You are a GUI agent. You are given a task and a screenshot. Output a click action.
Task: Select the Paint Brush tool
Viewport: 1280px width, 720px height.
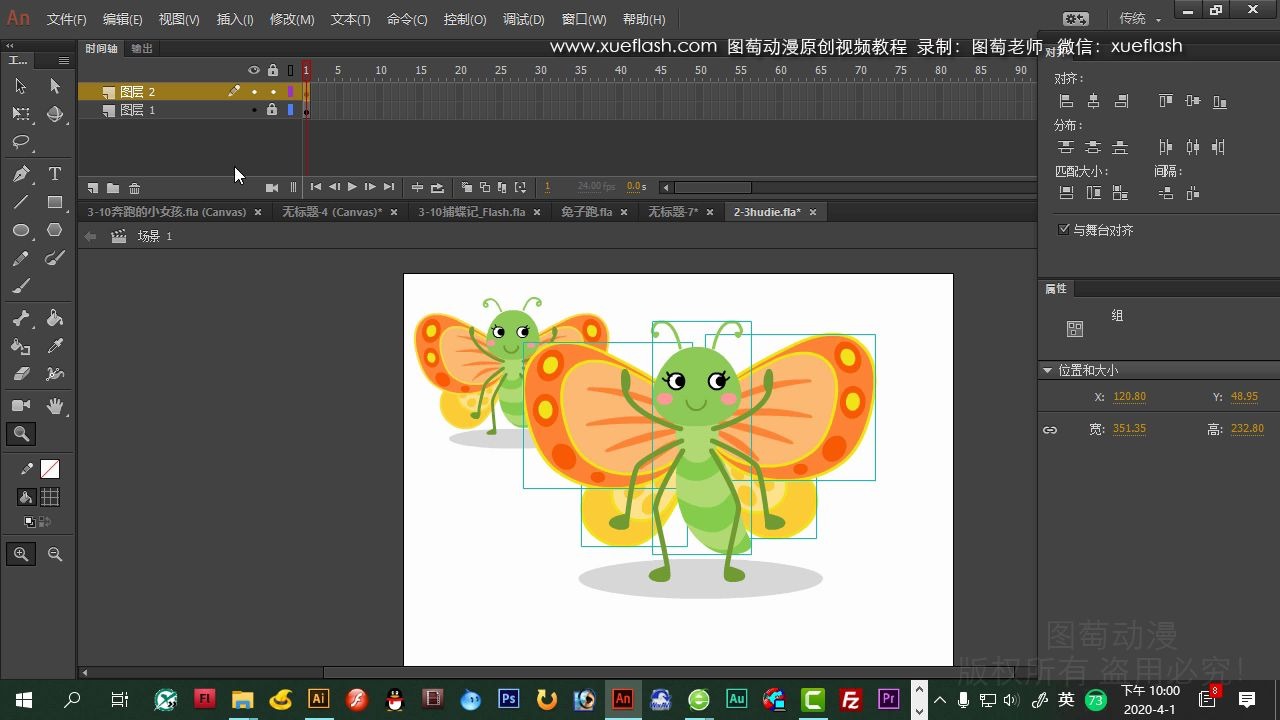pyautogui.click(x=55, y=258)
